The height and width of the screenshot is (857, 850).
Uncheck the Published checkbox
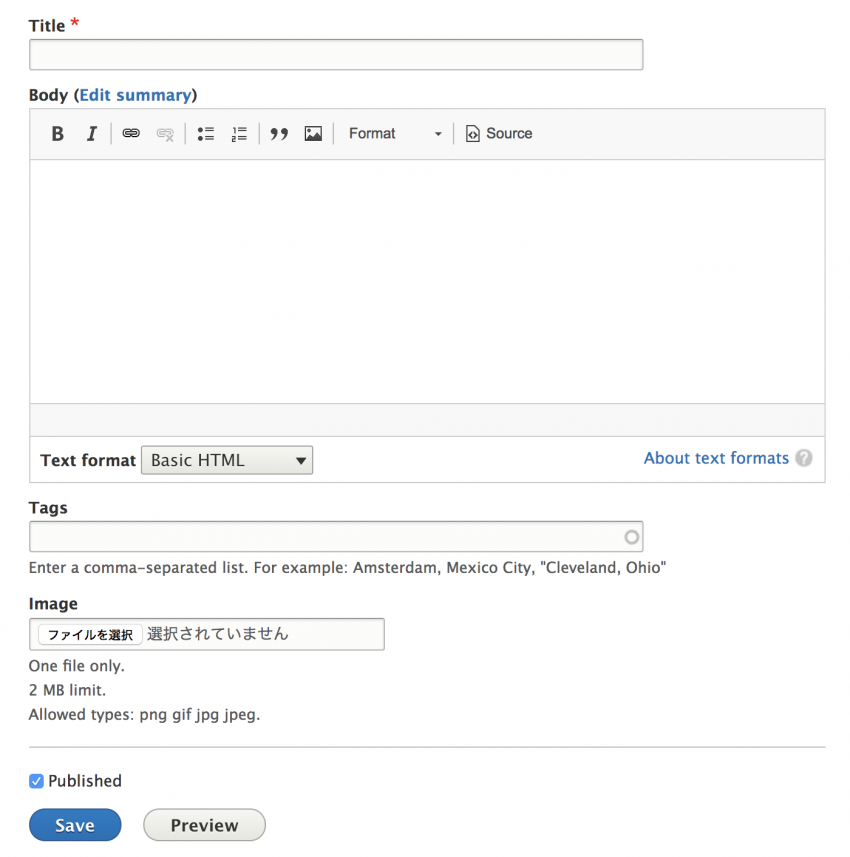[37, 781]
